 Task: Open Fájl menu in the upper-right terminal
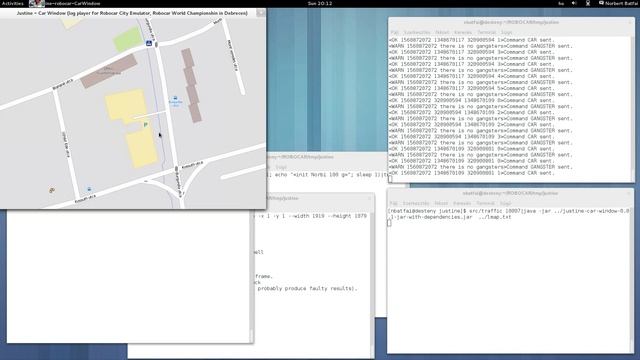(394, 32)
